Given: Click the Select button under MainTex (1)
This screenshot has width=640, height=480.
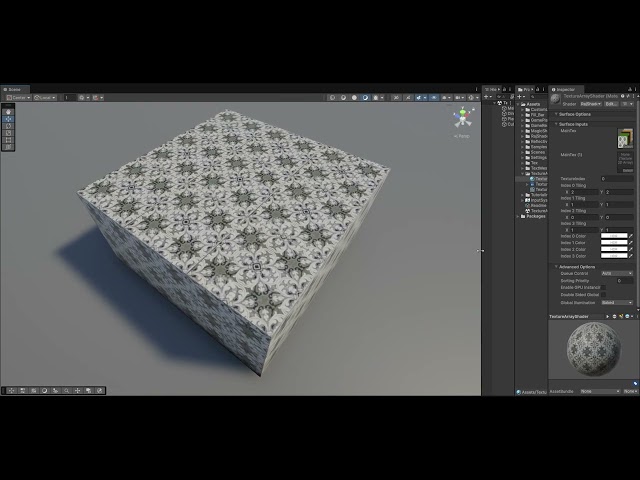Looking at the screenshot, I should tap(627, 170).
